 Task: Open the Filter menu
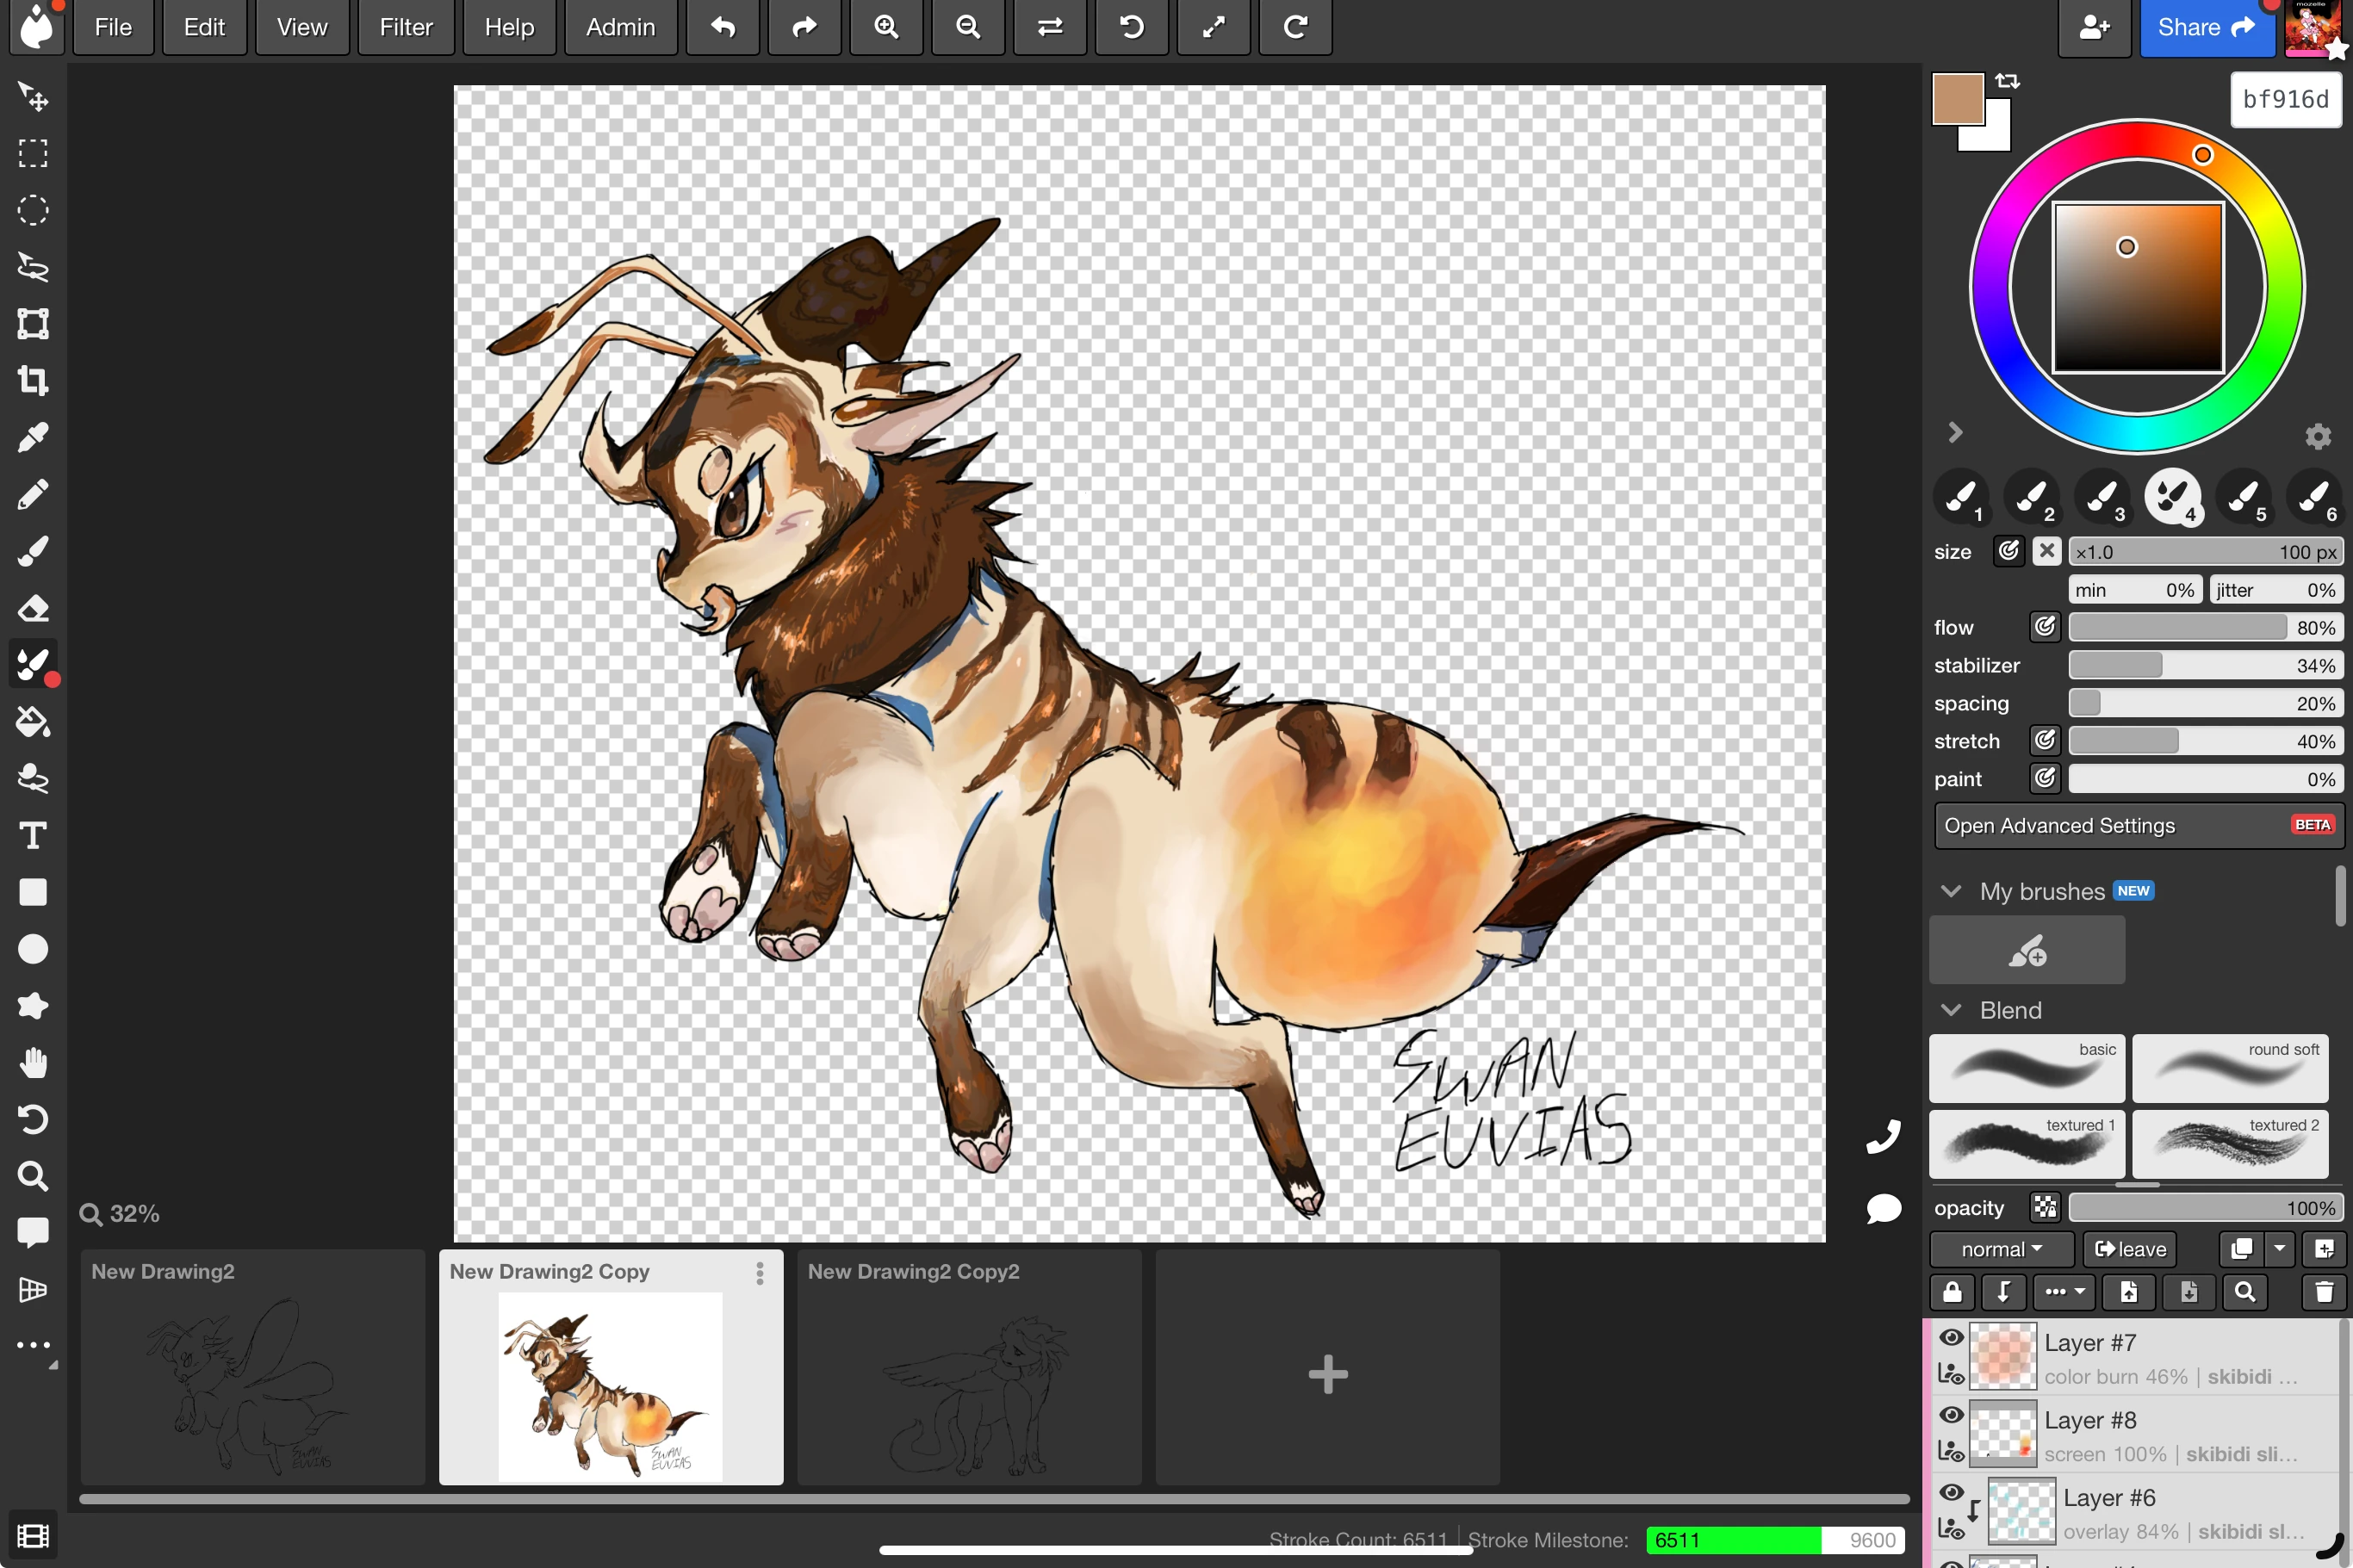(405, 27)
